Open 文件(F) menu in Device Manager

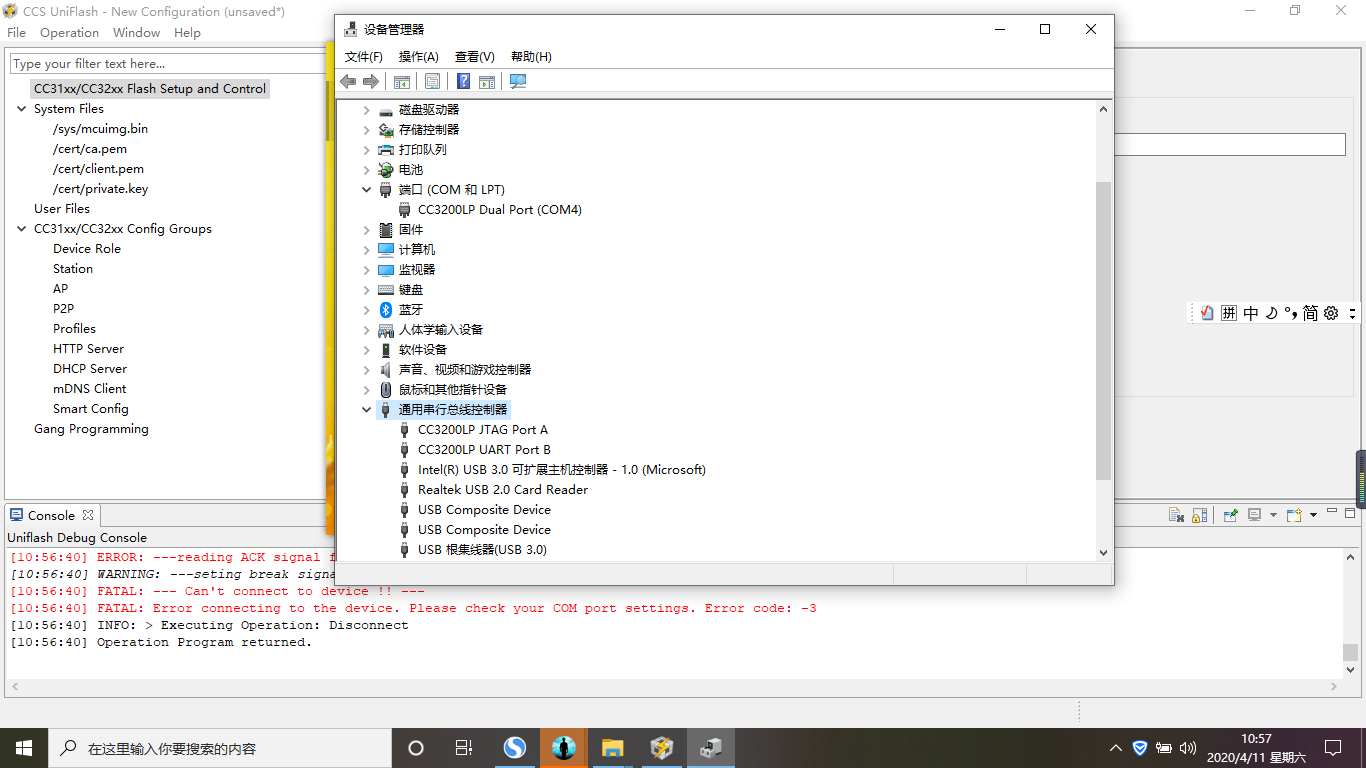coord(364,57)
